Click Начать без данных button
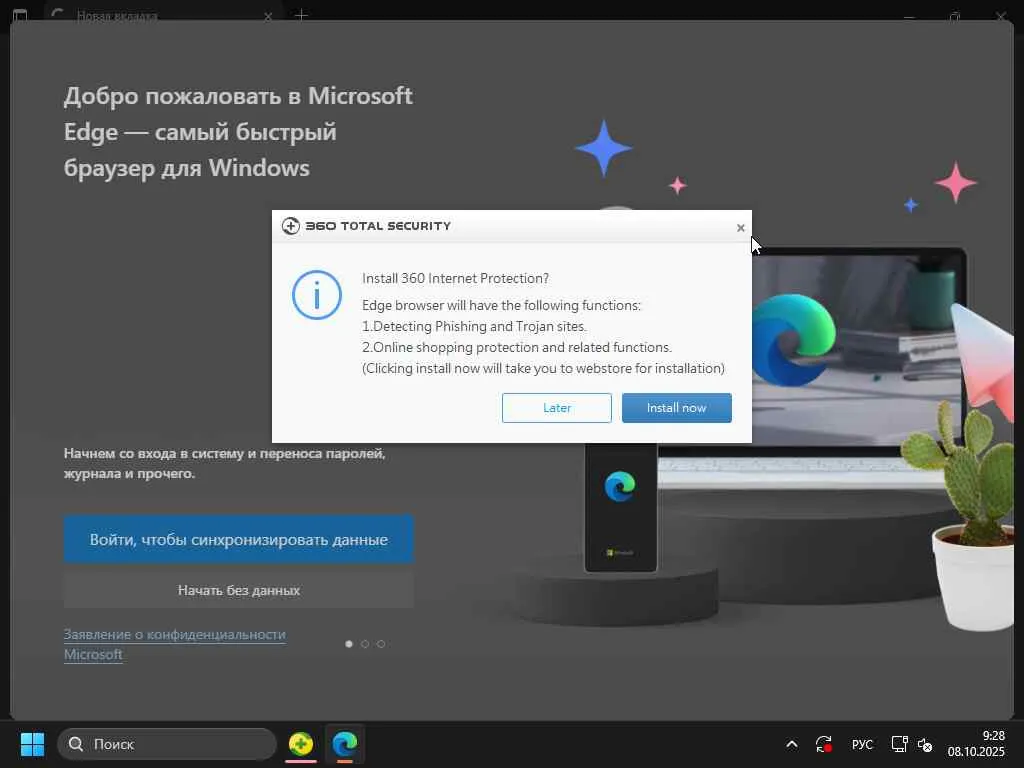This screenshot has width=1024, height=768. (238, 590)
